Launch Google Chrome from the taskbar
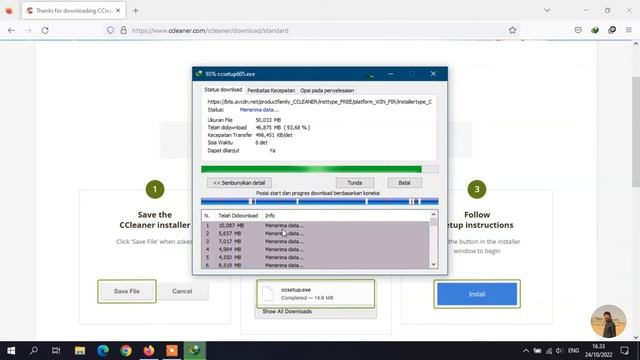 click(x=126, y=351)
